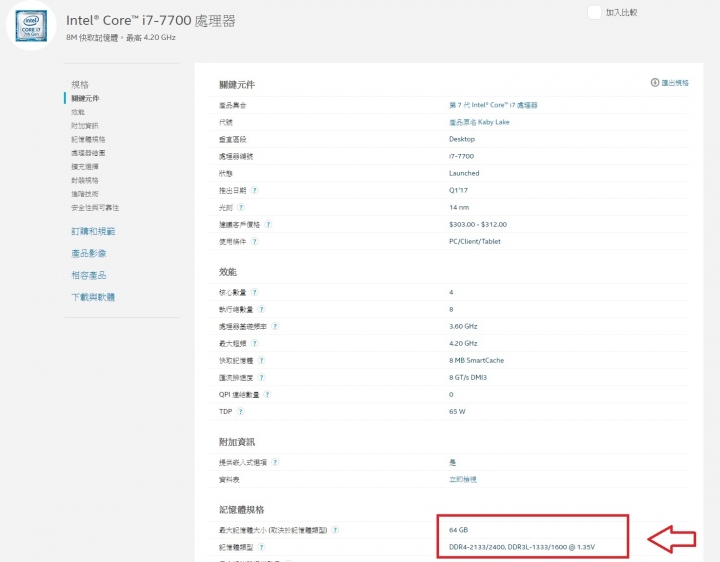
Task: Open help icon beside 推出日期
Action: click(255, 190)
